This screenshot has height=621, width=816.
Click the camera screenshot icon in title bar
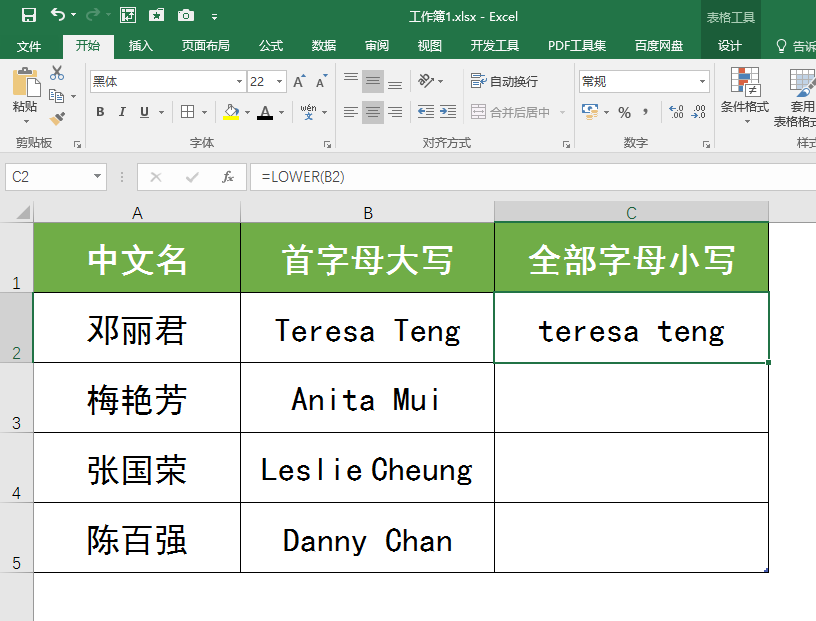point(185,16)
